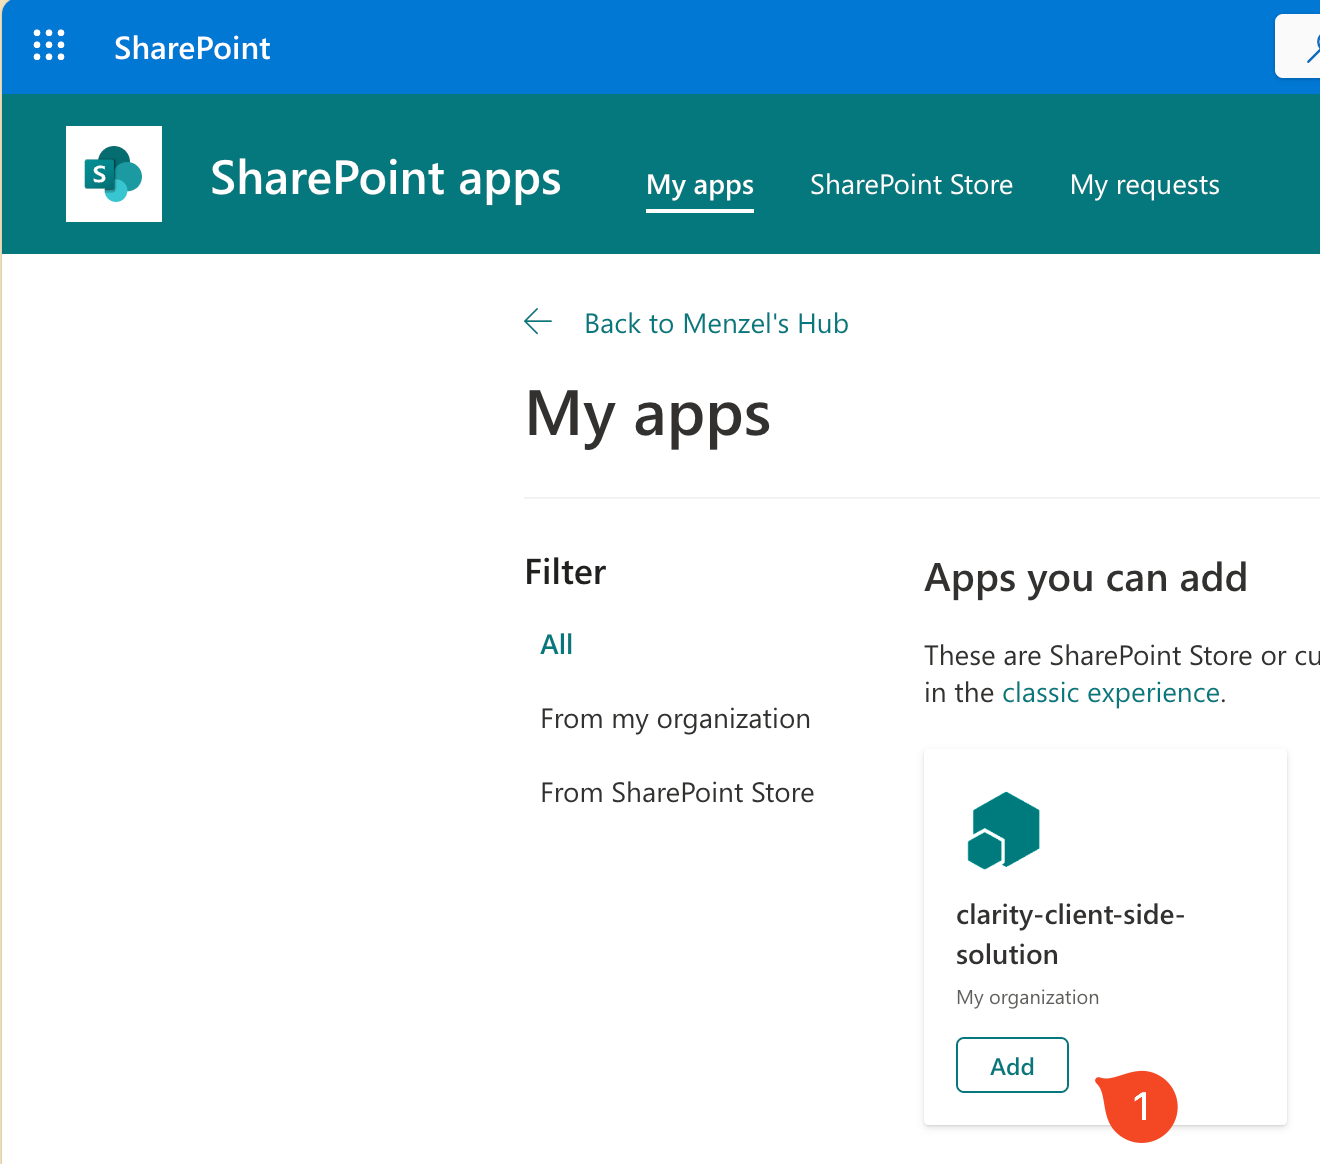Click the My apps page heading
1320x1164 pixels.
(x=648, y=414)
